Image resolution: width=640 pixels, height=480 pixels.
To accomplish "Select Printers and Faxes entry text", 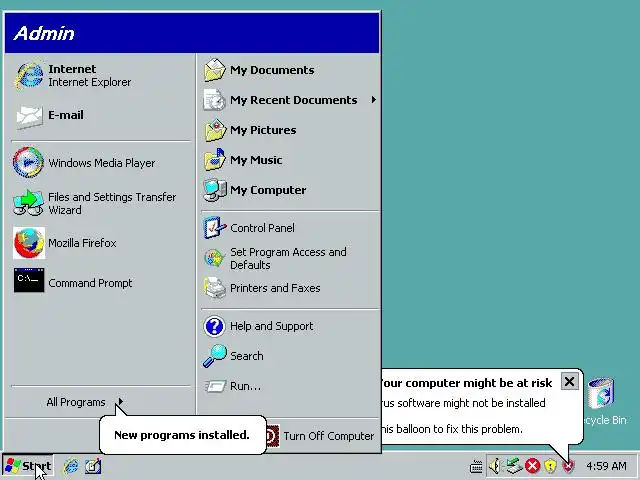I will (x=275, y=288).
